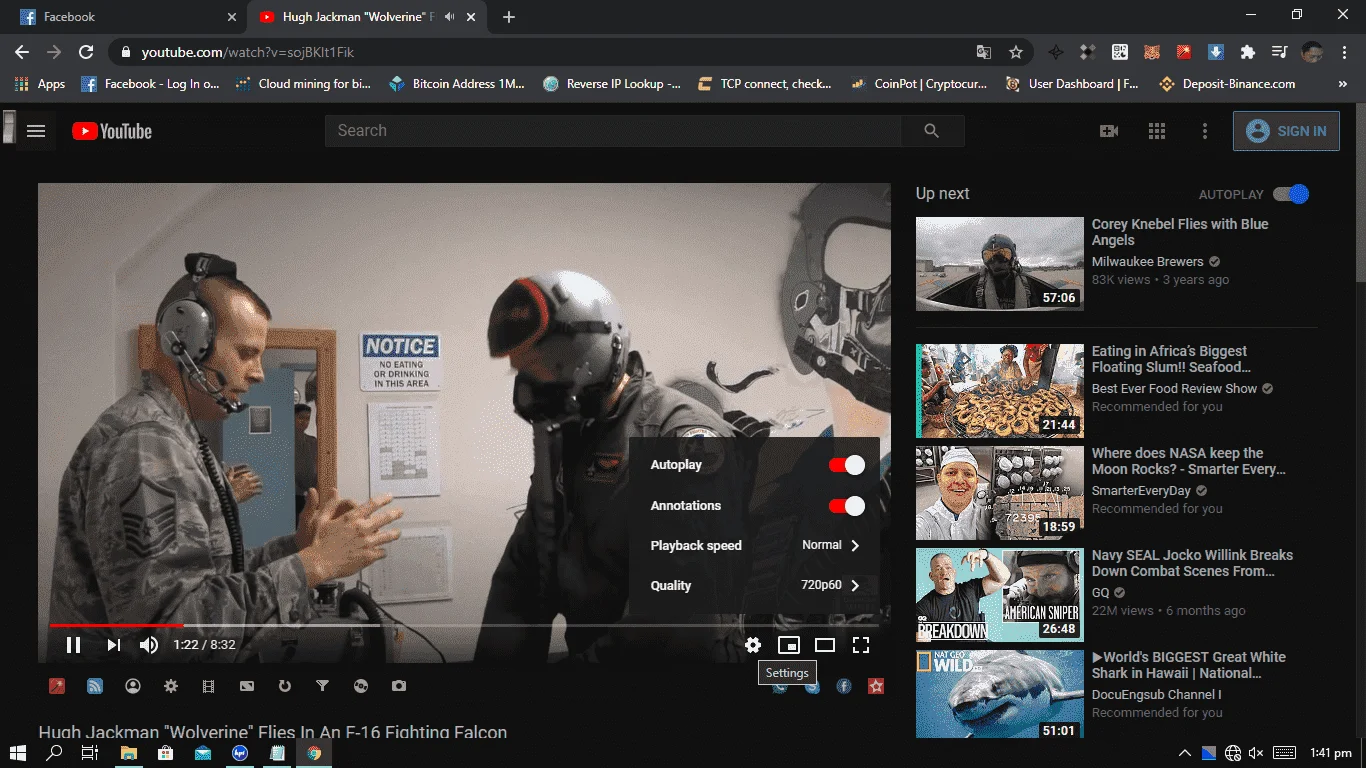
Task: Click the red star icon below the video
Action: tap(876, 686)
